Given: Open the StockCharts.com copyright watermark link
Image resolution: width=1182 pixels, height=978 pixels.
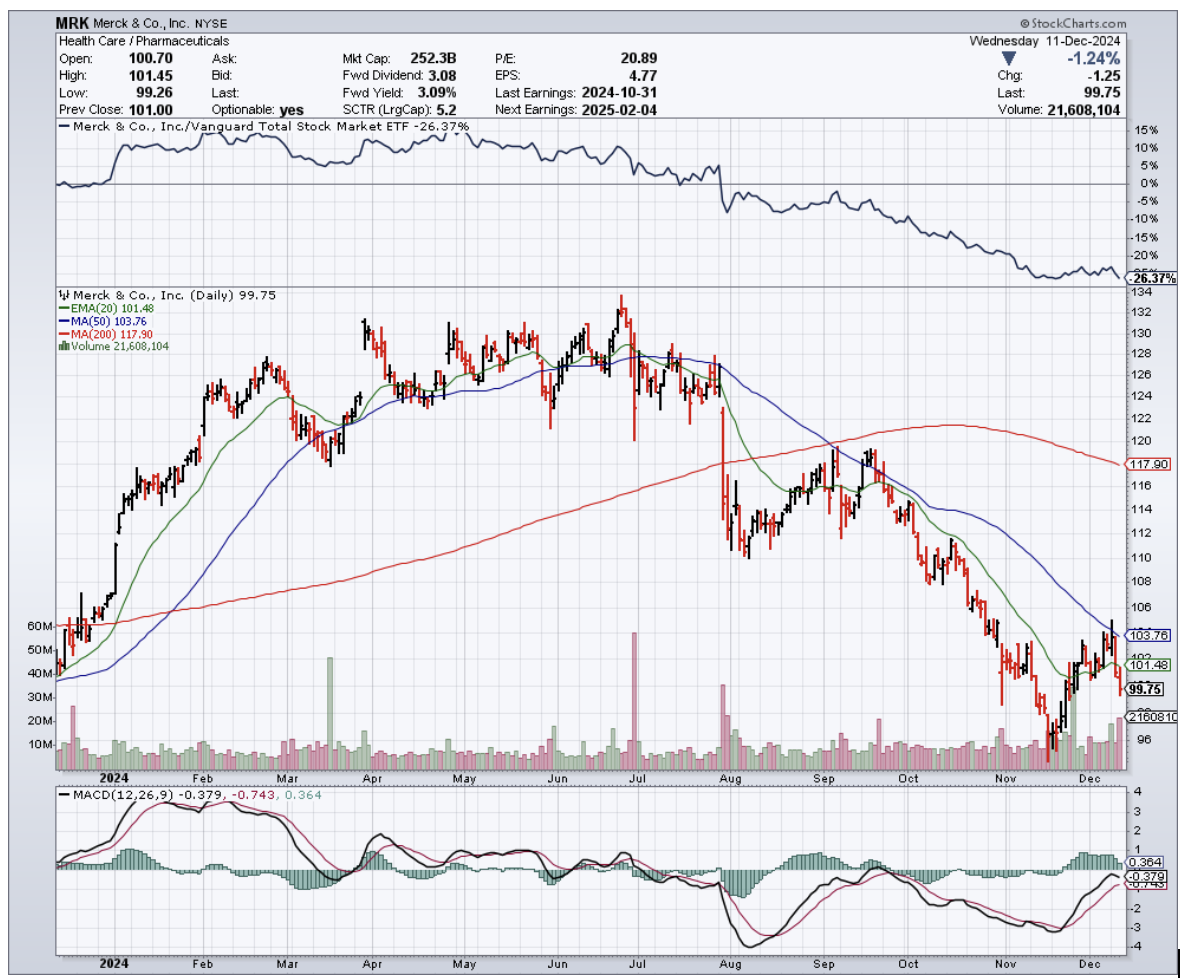Looking at the screenshot, I should [x=1073, y=23].
